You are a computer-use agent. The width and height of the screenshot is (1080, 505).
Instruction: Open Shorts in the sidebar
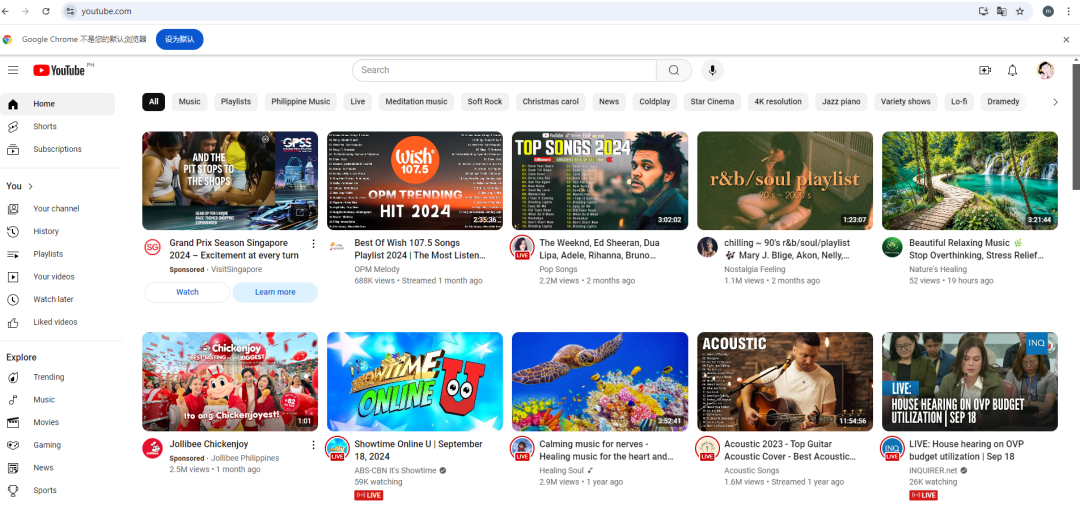click(58, 127)
